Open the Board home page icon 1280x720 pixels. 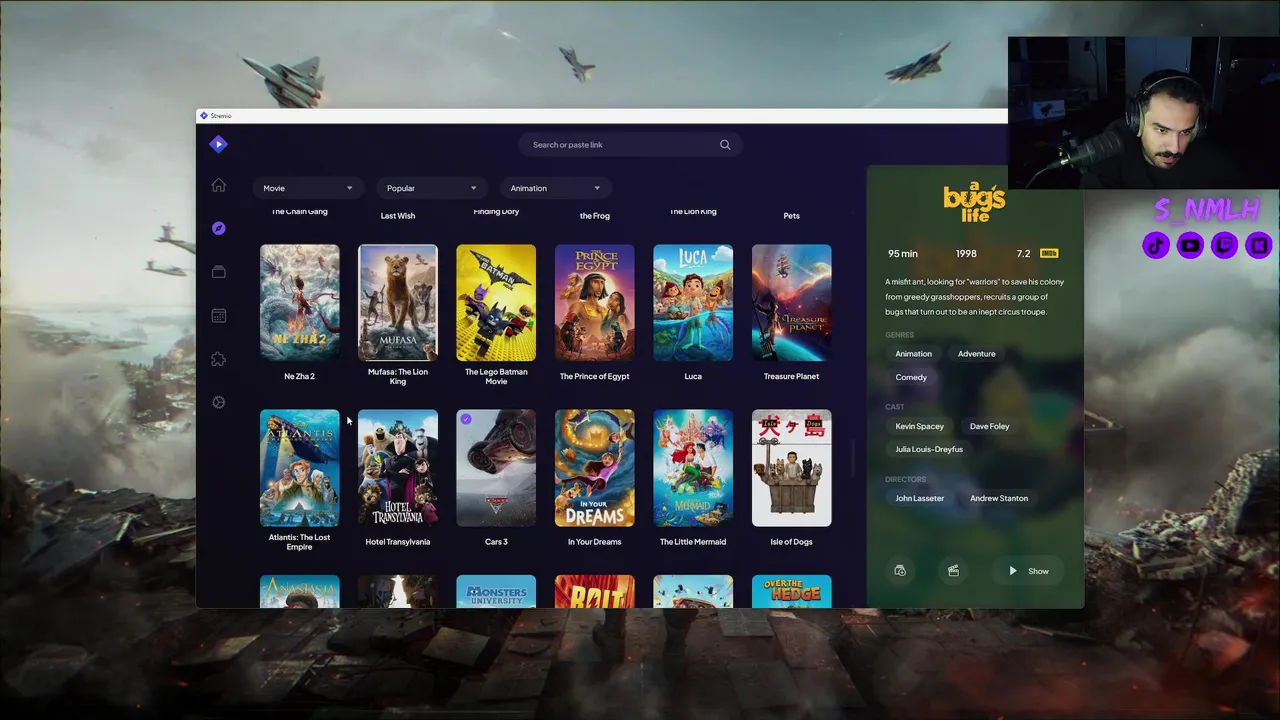(218, 185)
